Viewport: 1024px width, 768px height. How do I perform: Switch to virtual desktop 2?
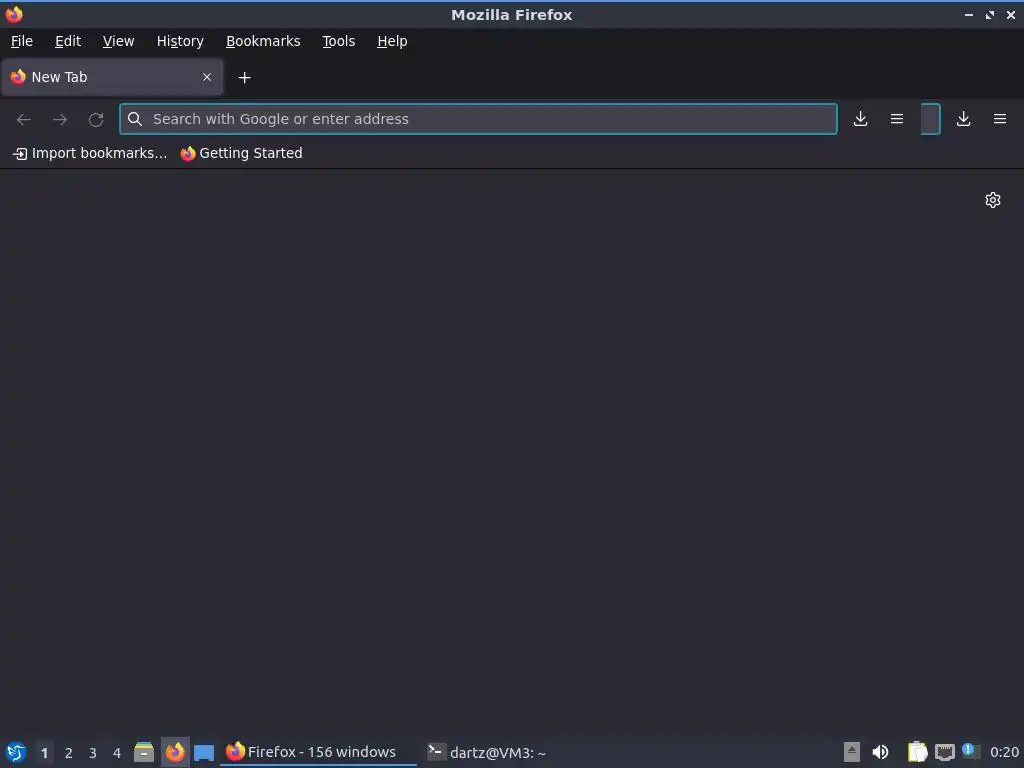(x=69, y=753)
